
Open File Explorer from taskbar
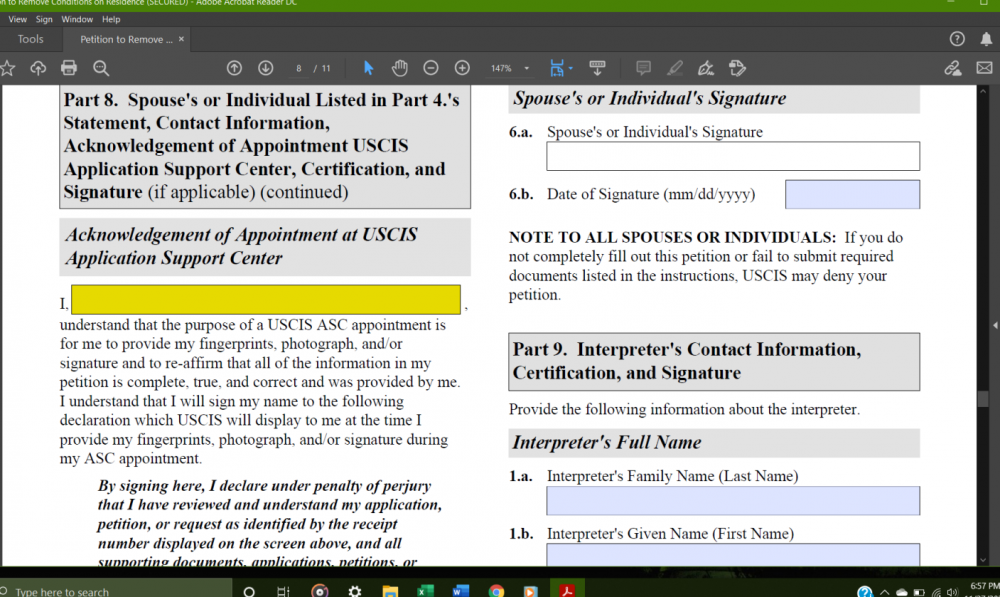(x=390, y=591)
